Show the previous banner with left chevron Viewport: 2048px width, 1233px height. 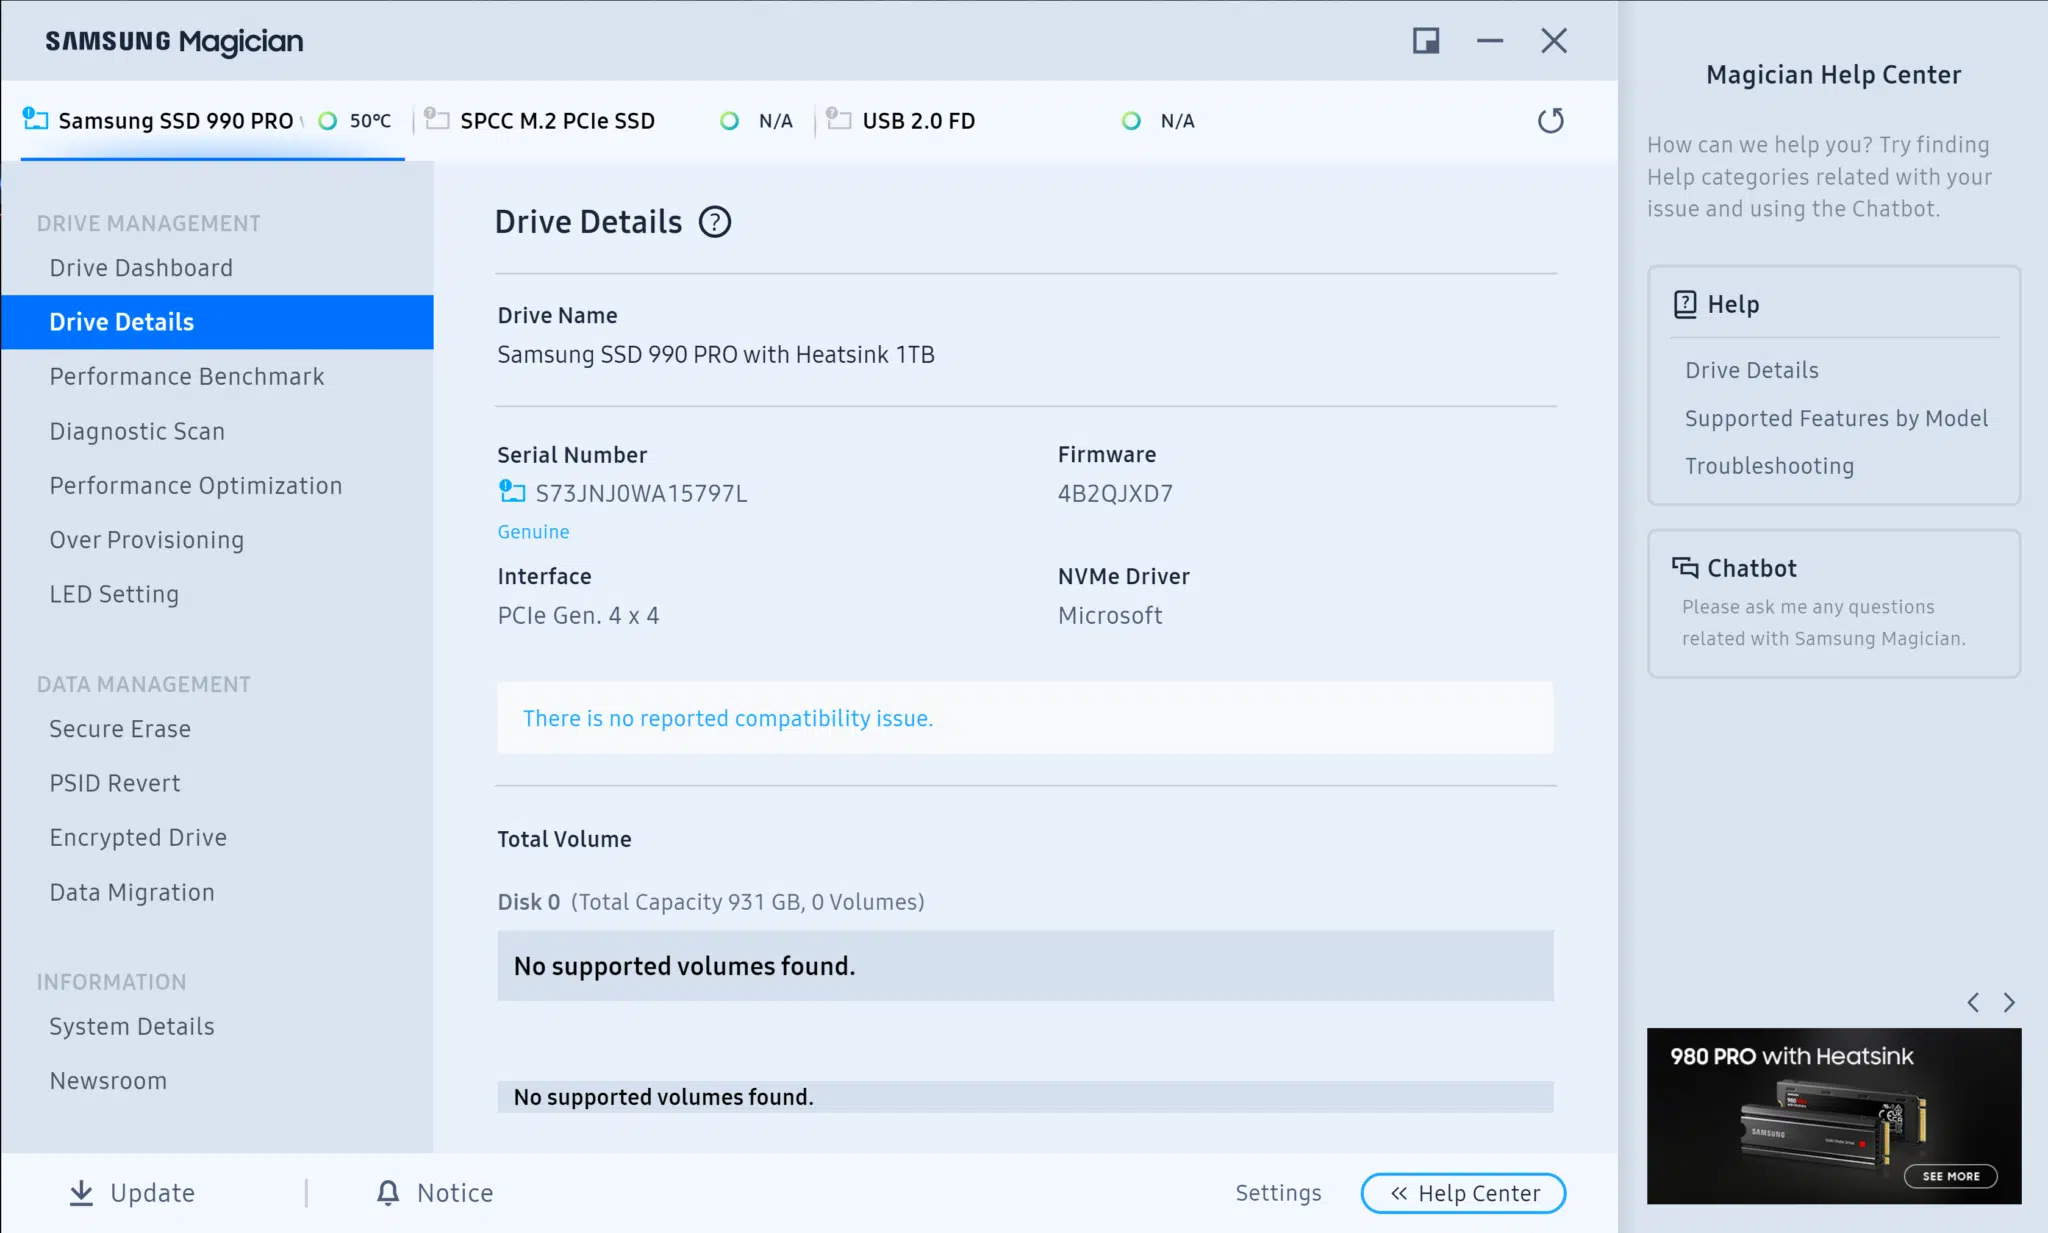(1973, 1002)
